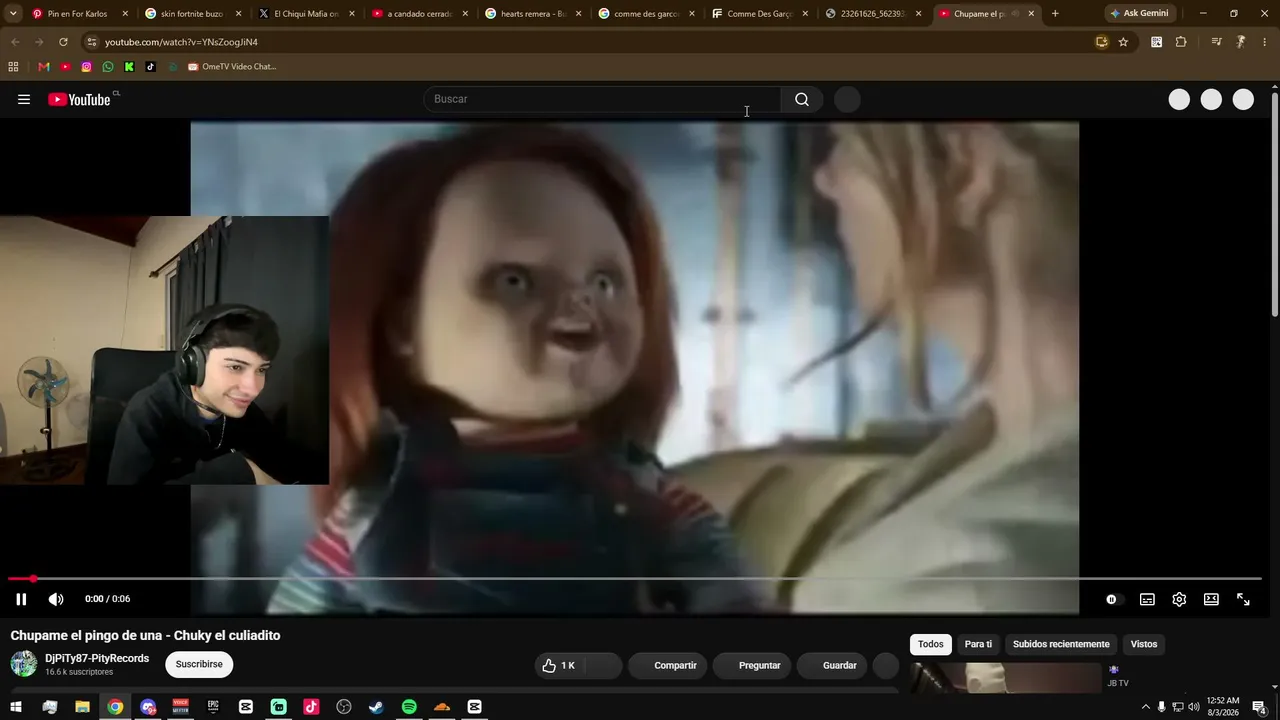Open the Chrome three-dot menu
The width and height of the screenshot is (1280, 720).
coord(1265,42)
